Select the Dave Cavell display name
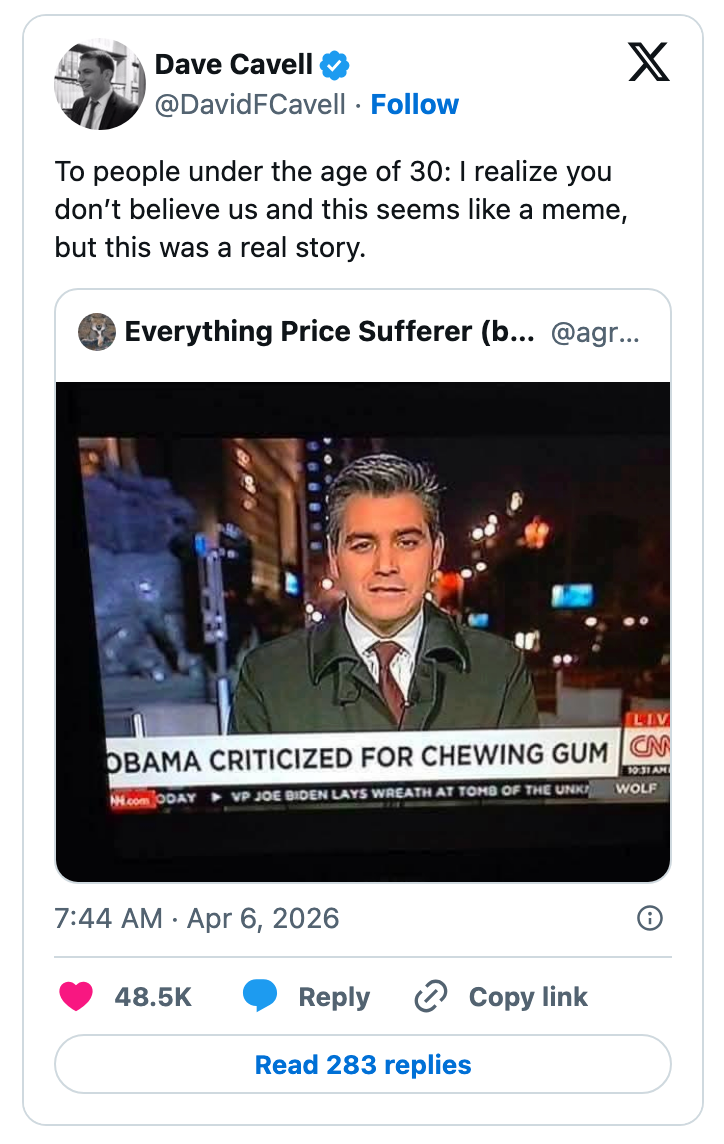The image size is (724, 1144). coord(234,64)
